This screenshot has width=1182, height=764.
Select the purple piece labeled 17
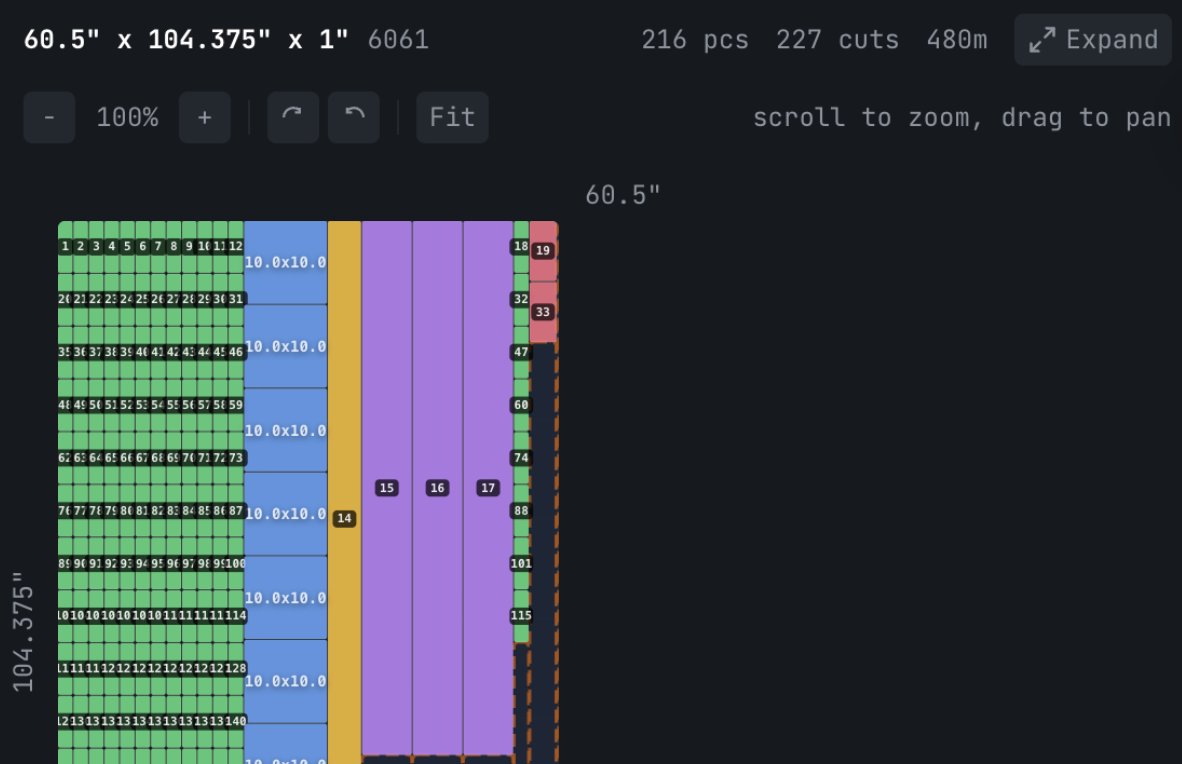pyautogui.click(x=488, y=488)
